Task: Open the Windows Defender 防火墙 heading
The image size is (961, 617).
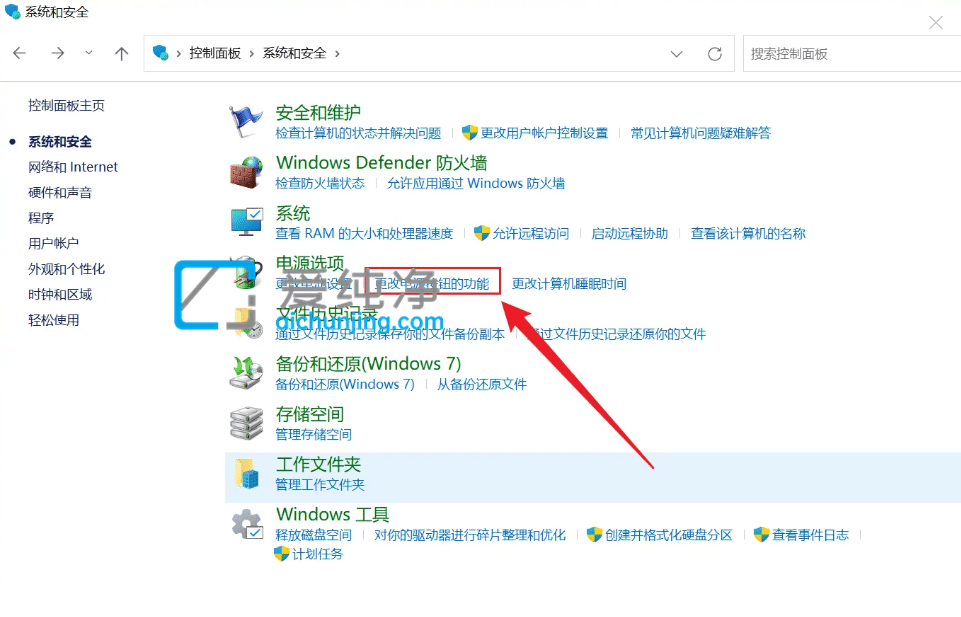Action: click(381, 163)
